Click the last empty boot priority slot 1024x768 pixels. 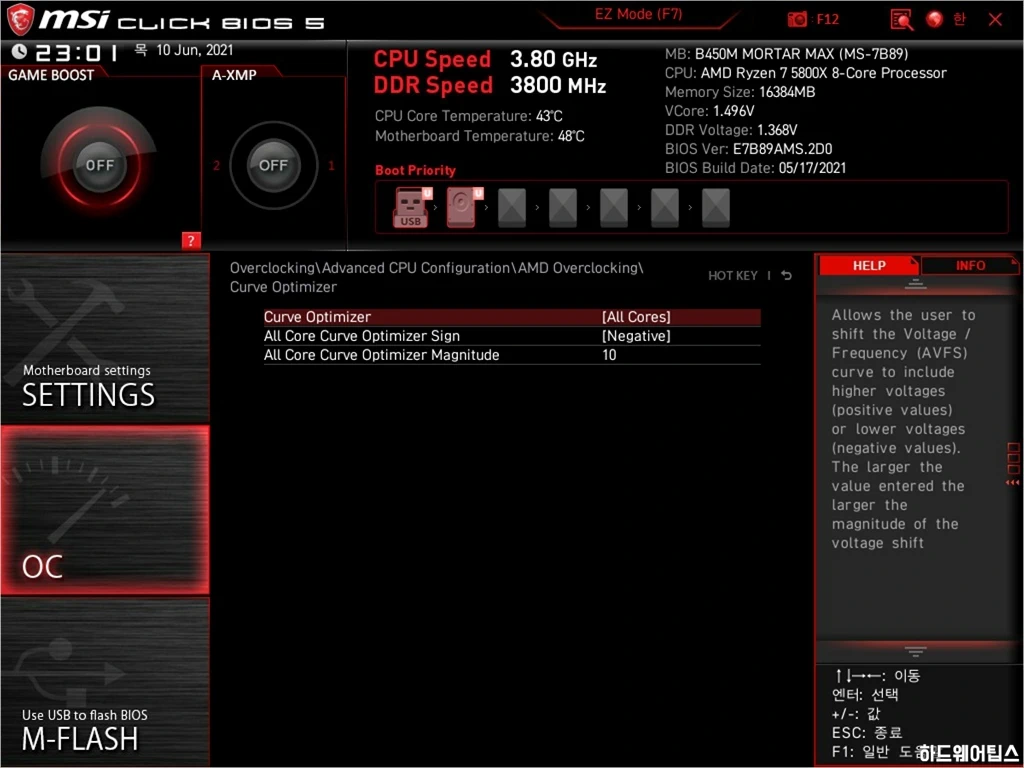tap(716, 208)
